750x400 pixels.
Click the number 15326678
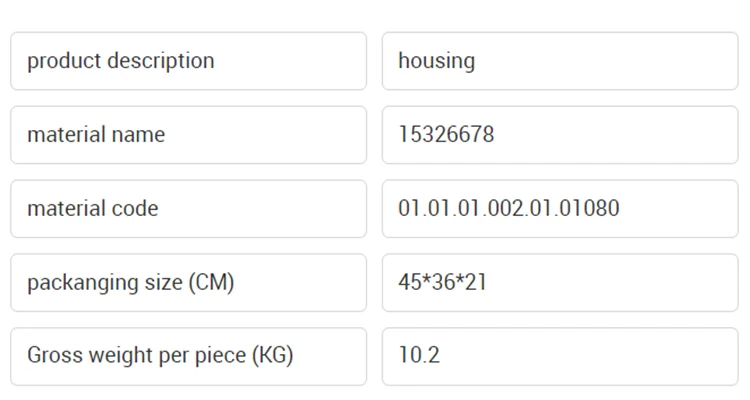point(446,135)
